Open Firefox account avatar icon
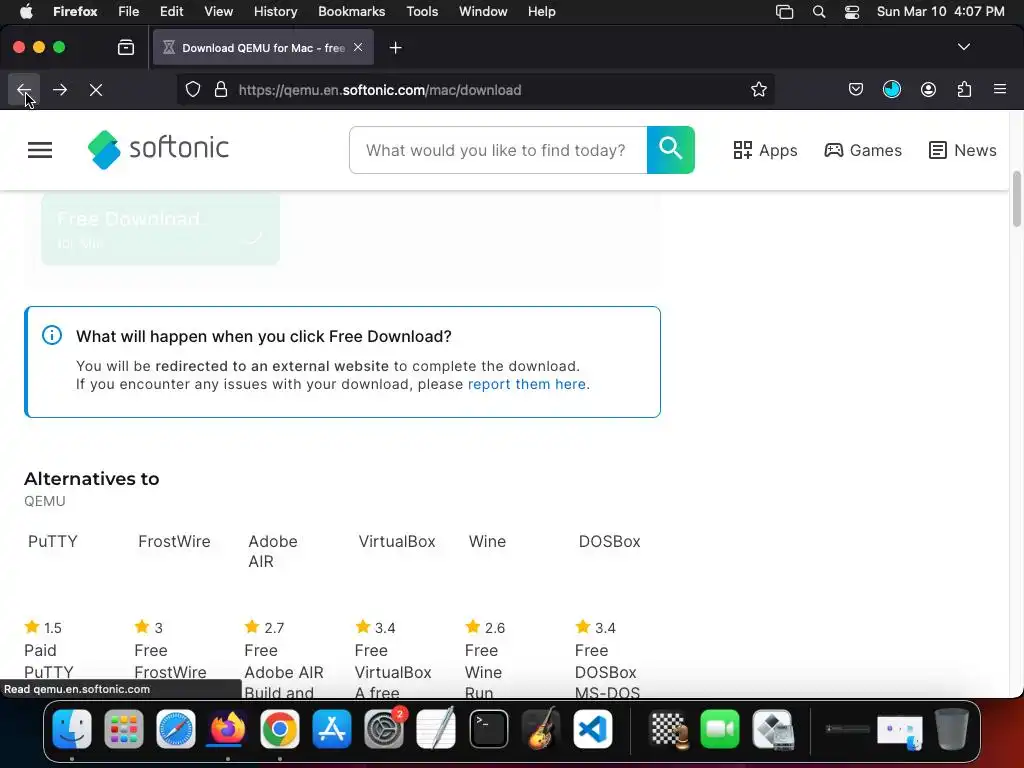 [928, 89]
